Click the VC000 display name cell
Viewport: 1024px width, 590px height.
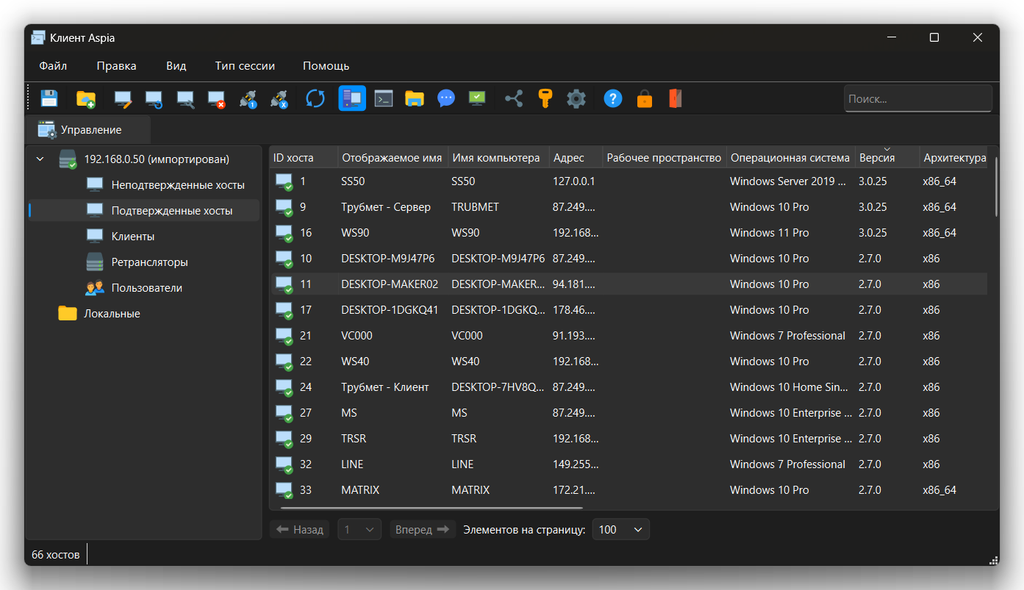click(357, 336)
